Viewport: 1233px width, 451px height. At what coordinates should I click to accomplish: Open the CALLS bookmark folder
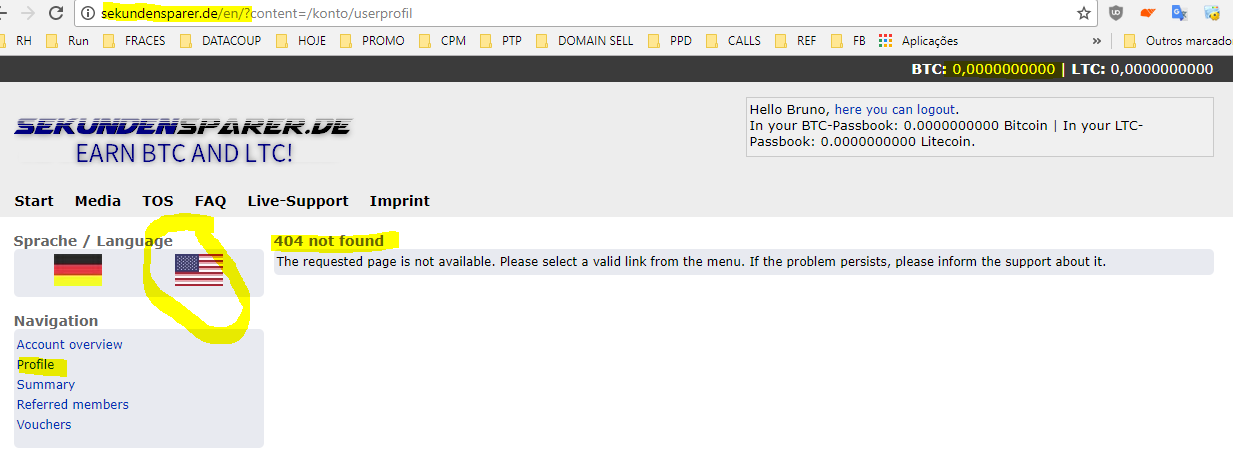[x=734, y=41]
